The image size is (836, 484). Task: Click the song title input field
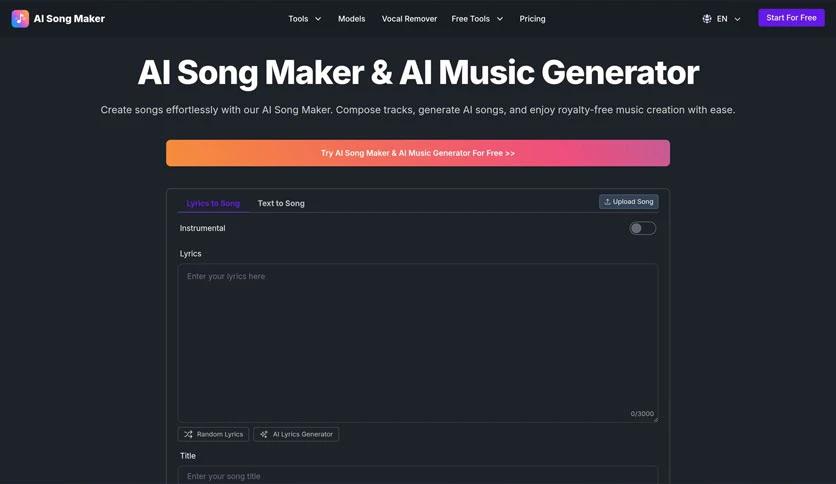pyautogui.click(x=417, y=475)
